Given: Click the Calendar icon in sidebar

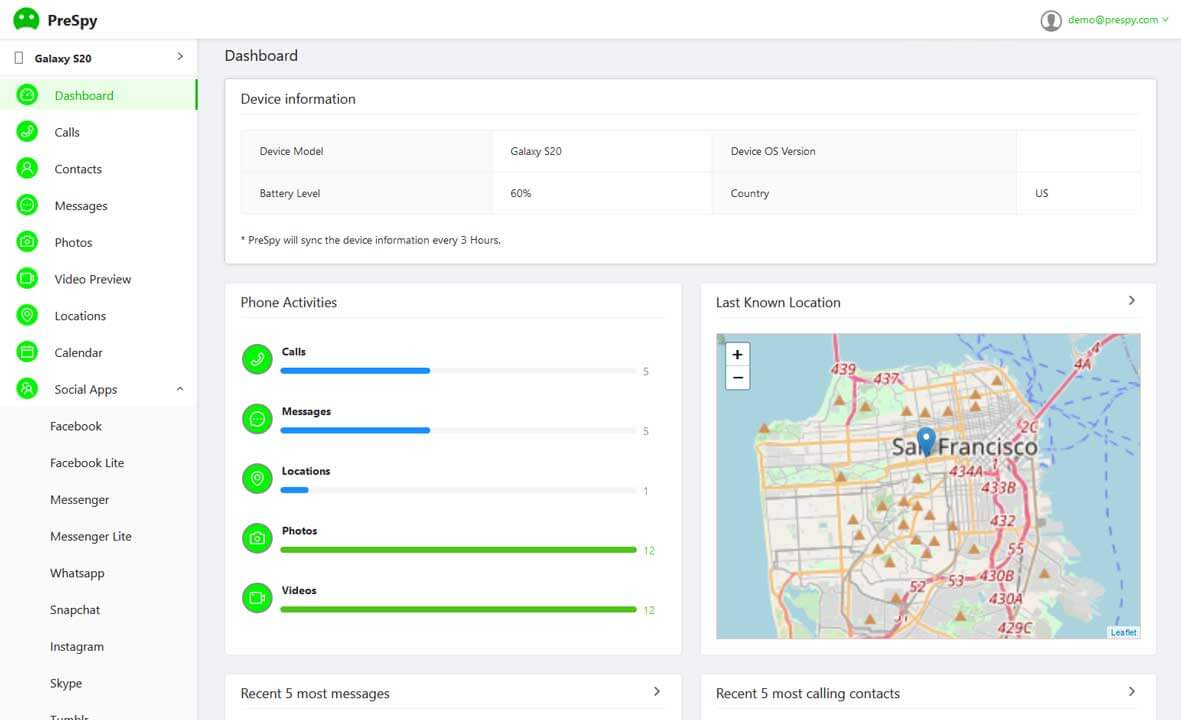Looking at the screenshot, I should coord(27,352).
